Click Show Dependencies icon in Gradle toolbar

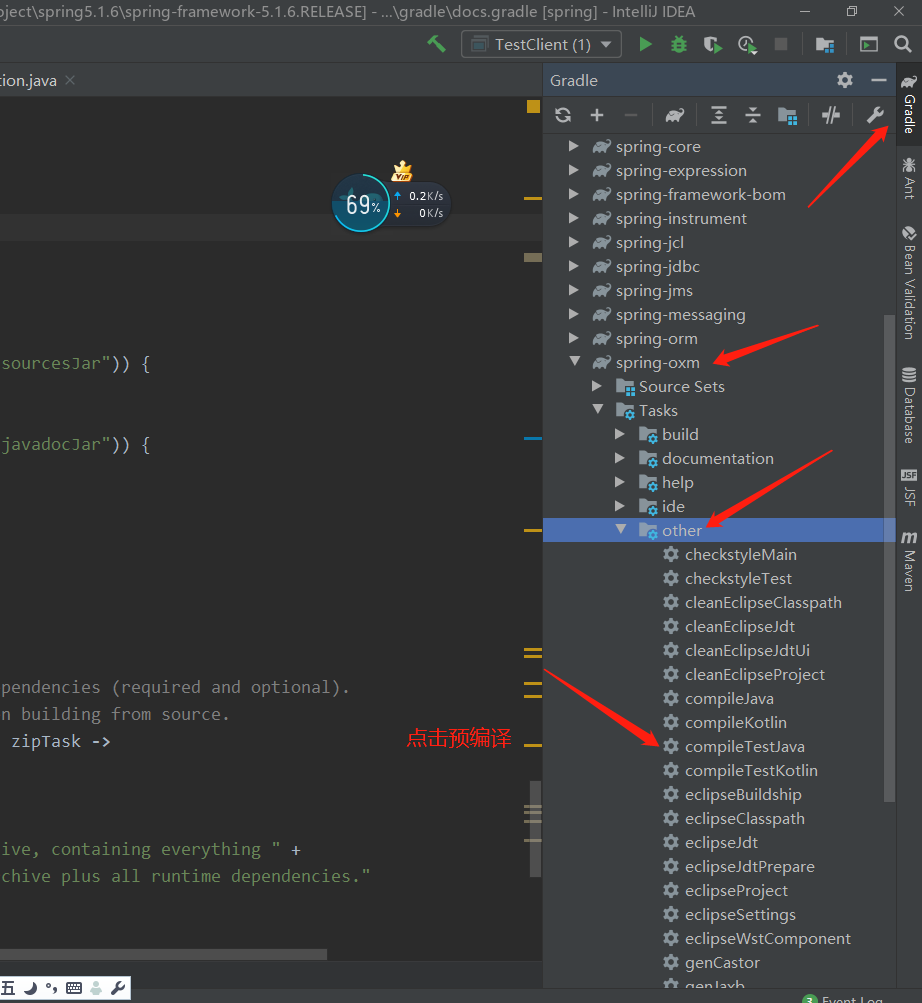787,116
